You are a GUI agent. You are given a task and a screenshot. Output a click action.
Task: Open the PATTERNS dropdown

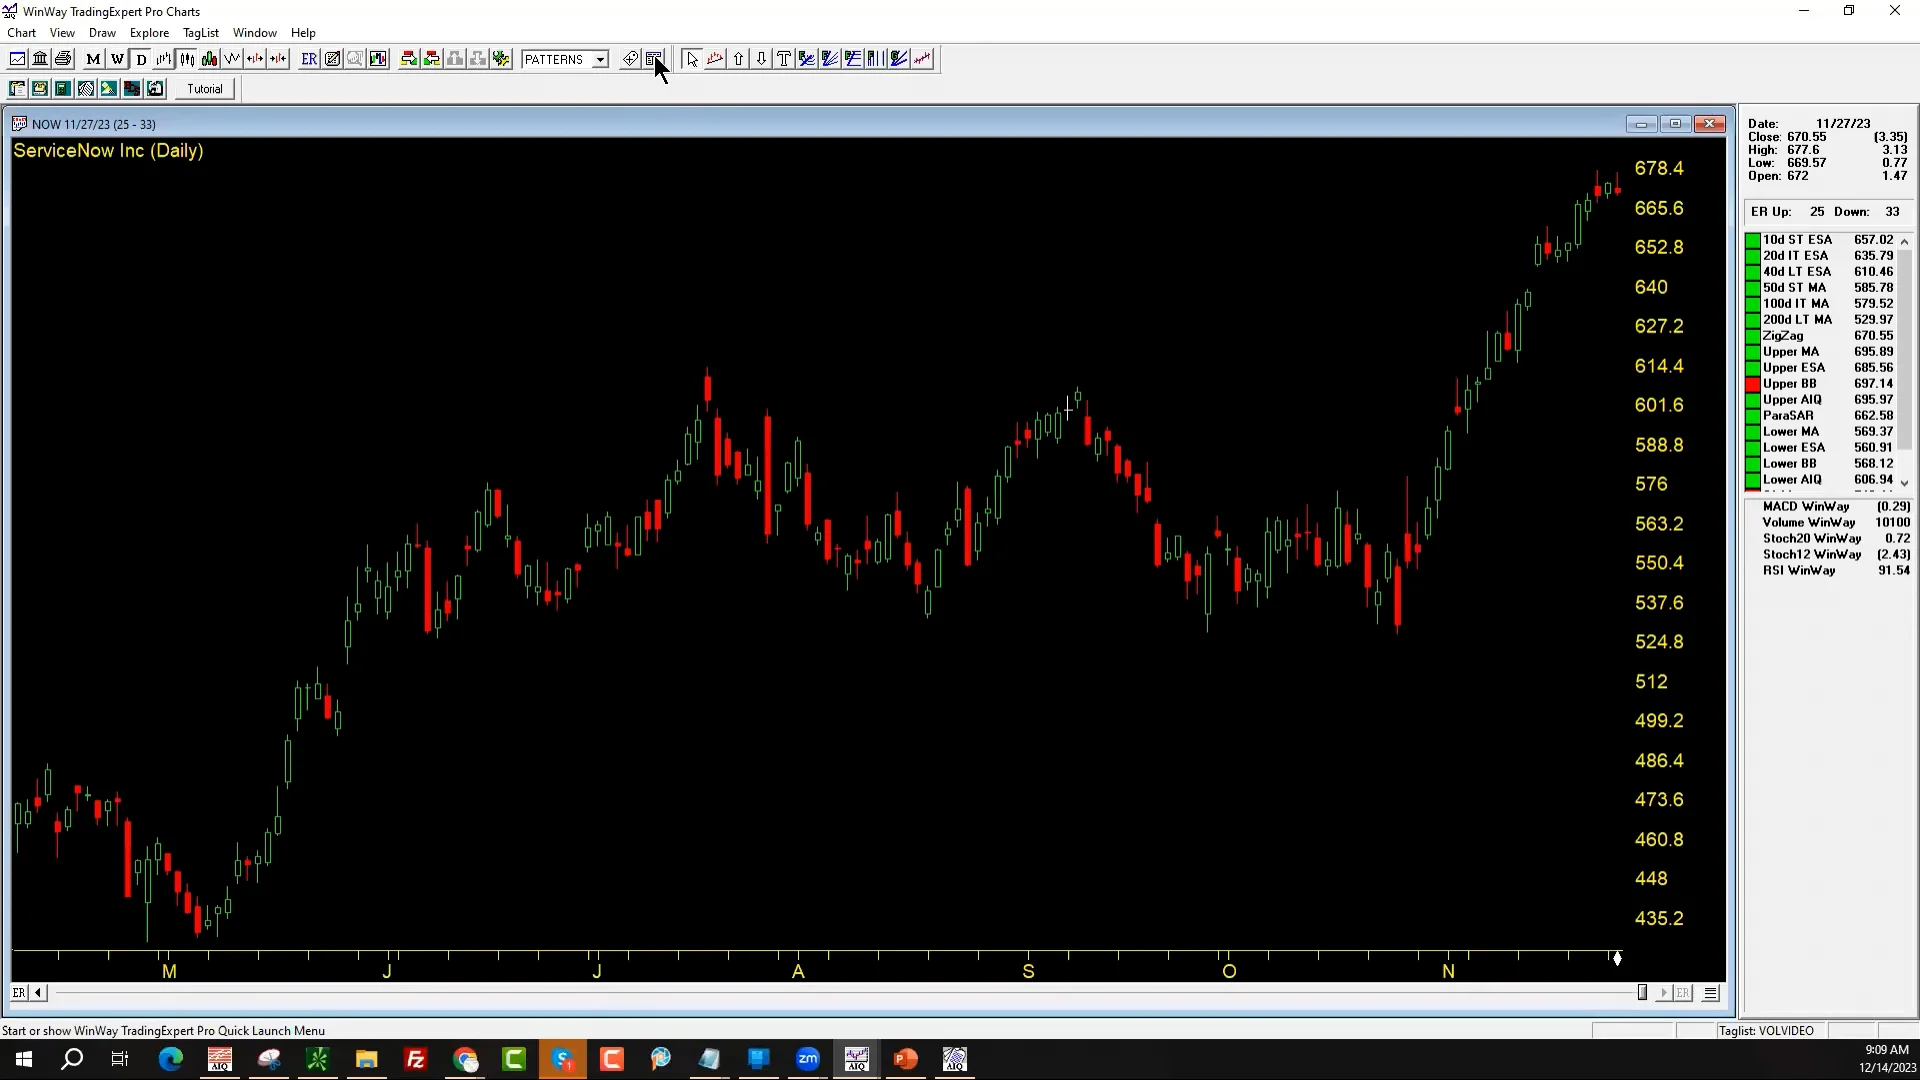pyautogui.click(x=599, y=59)
